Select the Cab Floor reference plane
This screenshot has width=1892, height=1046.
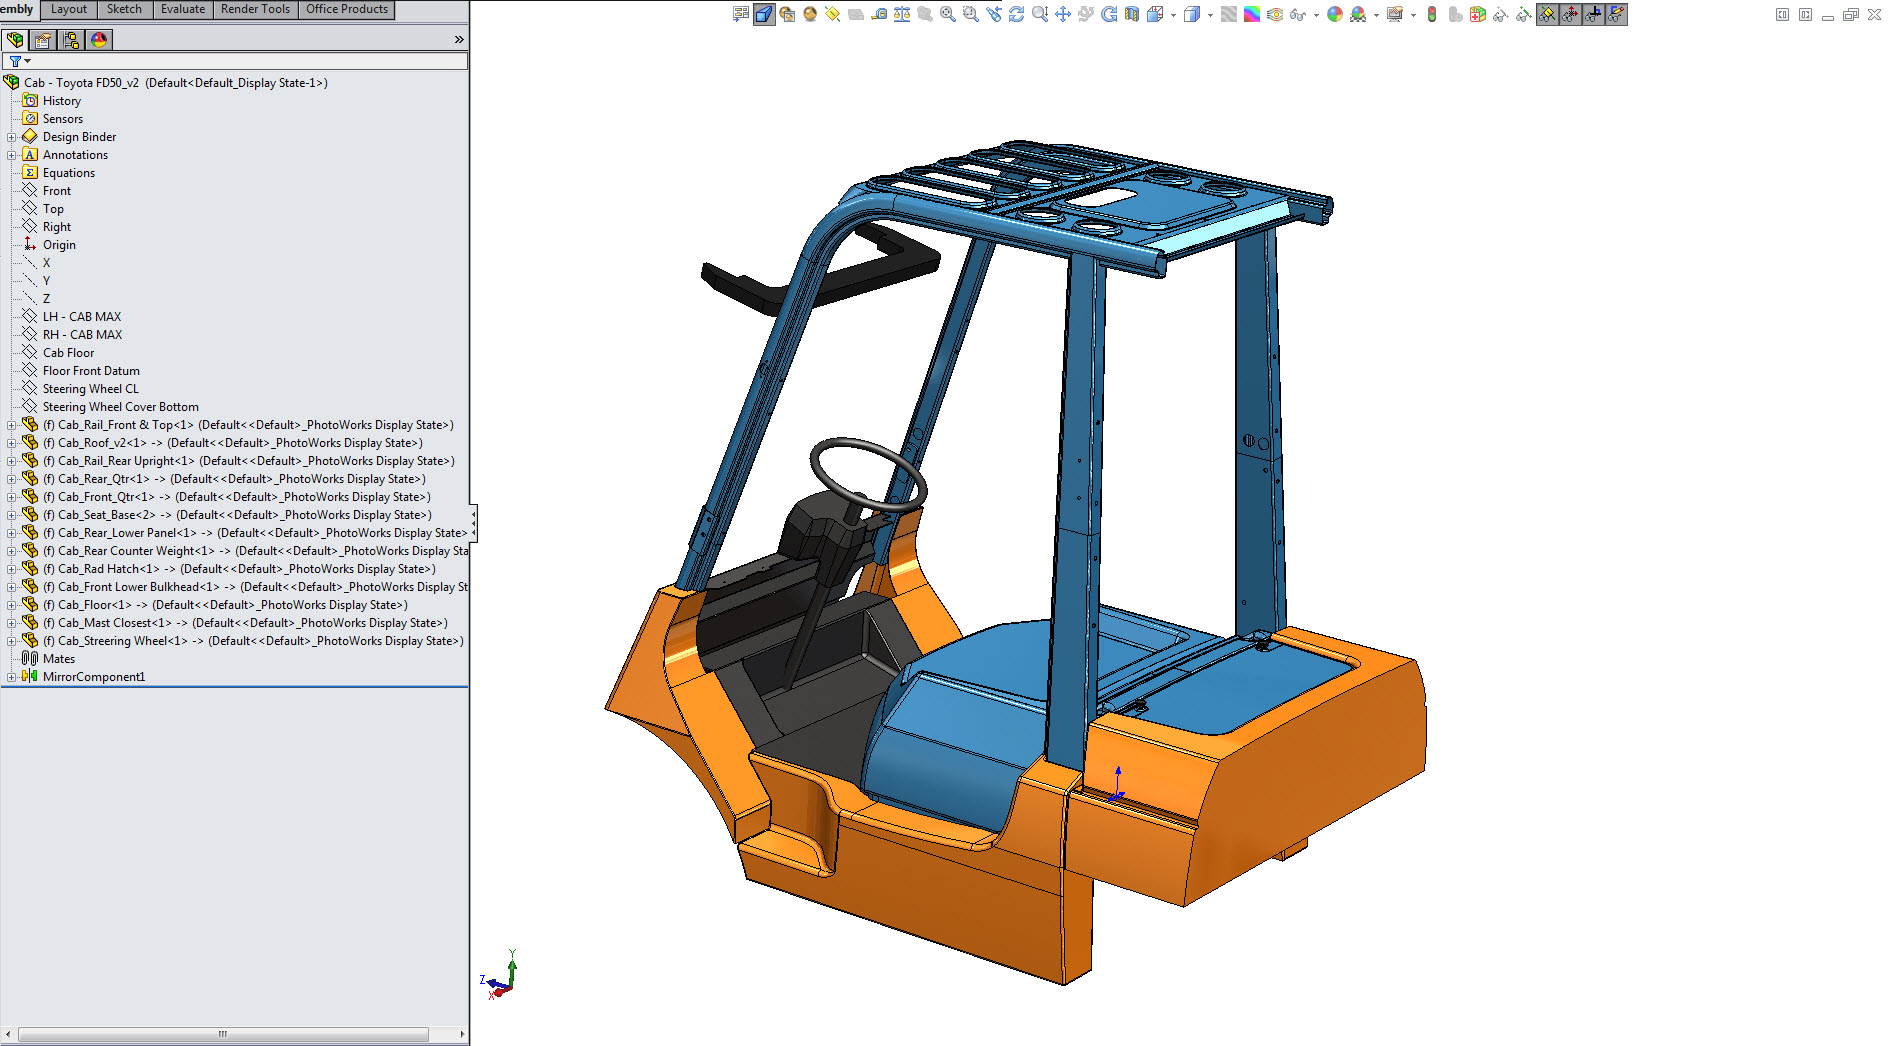pyautogui.click(x=68, y=353)
